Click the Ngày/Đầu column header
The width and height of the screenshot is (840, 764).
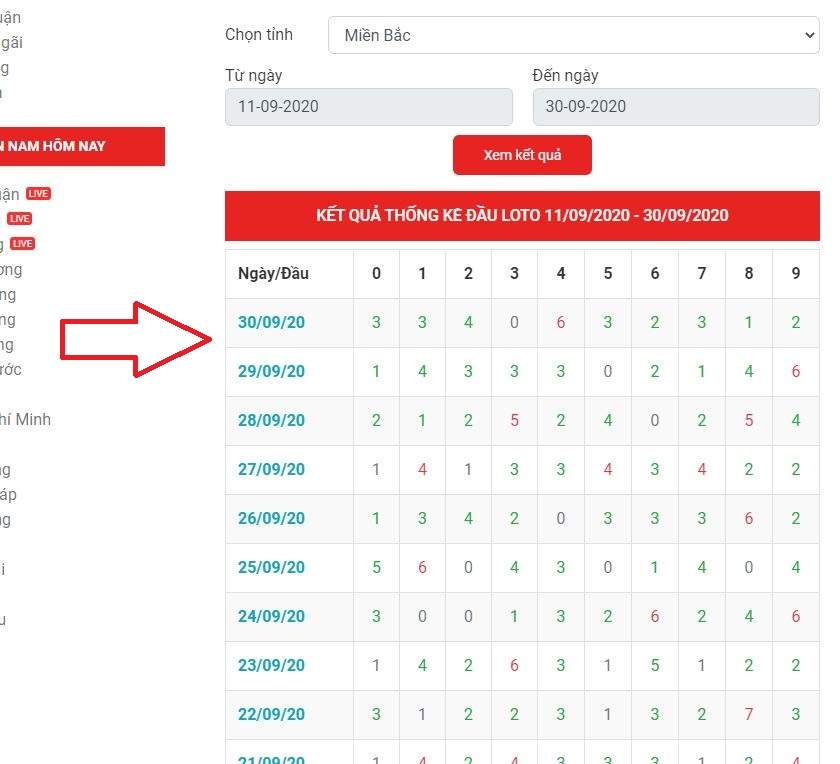[x=273, y=273]
